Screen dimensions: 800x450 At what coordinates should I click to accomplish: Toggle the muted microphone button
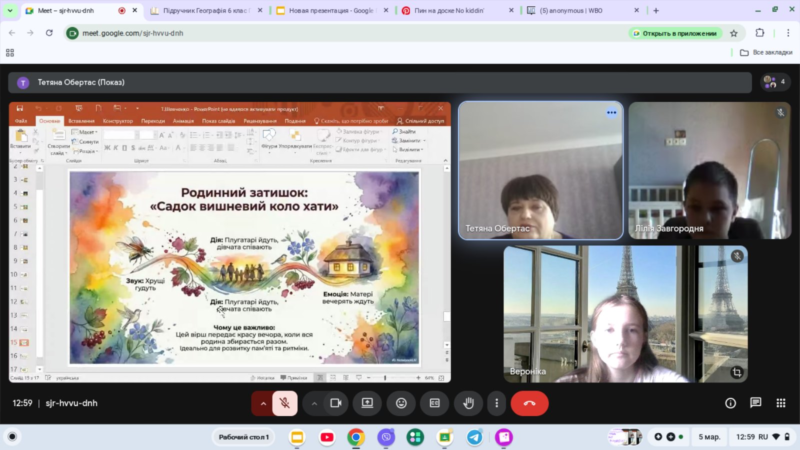pos(285,403)
